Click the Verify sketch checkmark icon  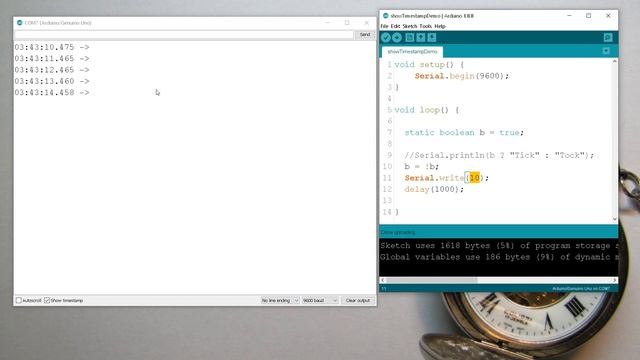point(386,38)
